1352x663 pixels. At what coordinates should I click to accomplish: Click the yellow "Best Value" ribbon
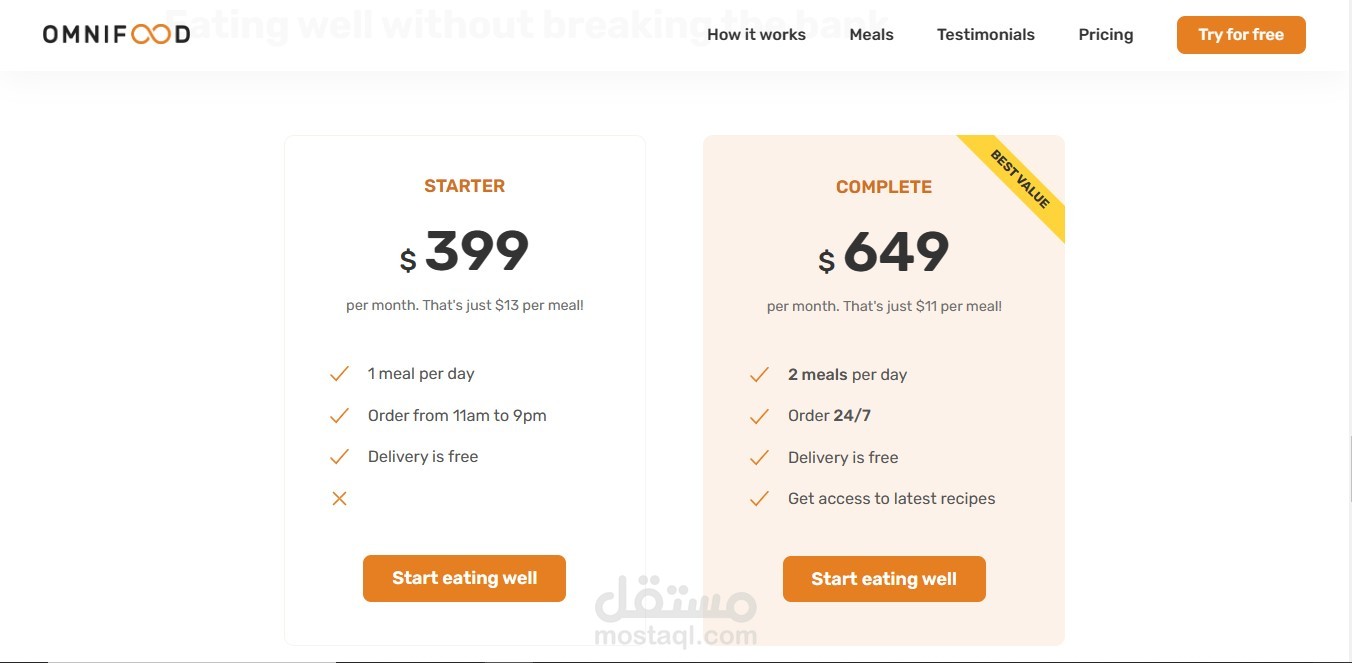click(x=1022, y=181)
